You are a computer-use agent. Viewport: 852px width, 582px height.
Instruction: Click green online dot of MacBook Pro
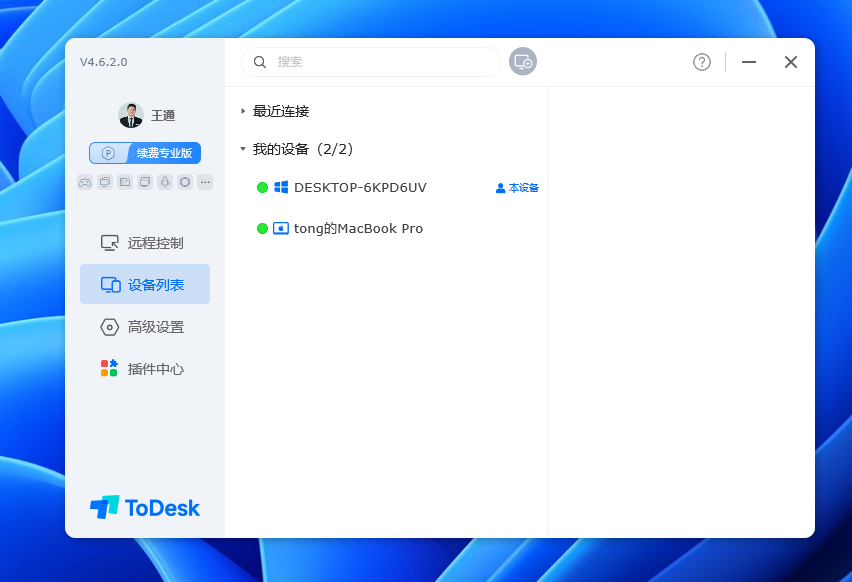[262, 228]
